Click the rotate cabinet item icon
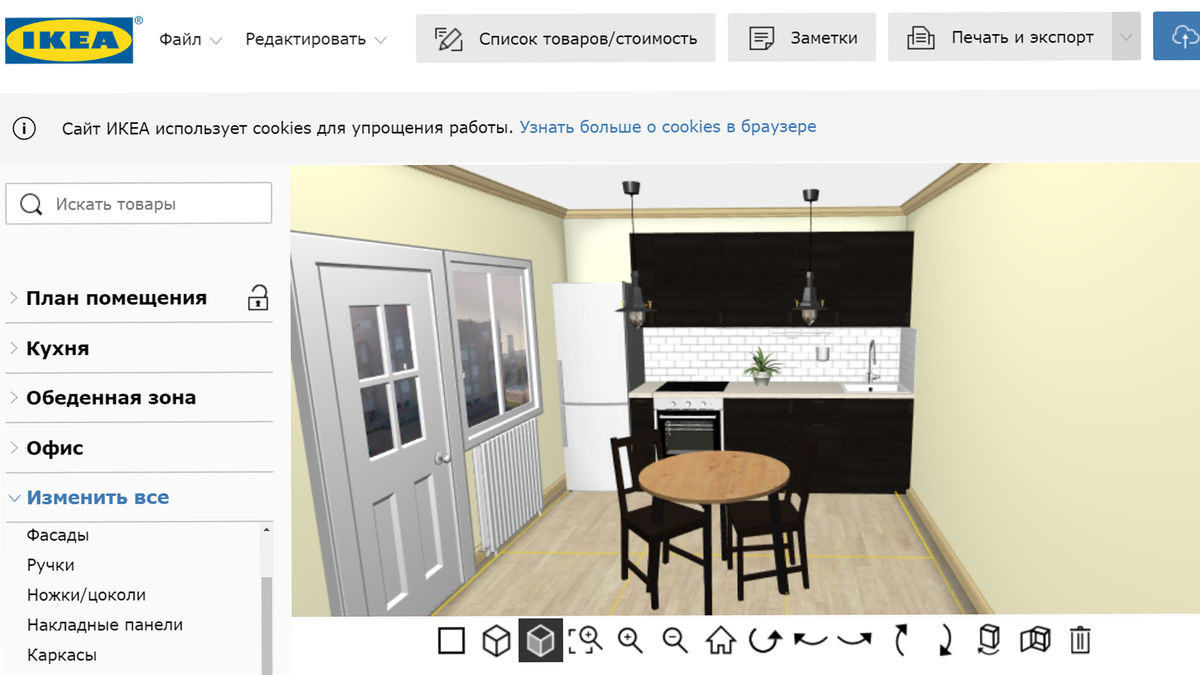The width and height of the screenshot is (1200, 675). pos(989,640)
